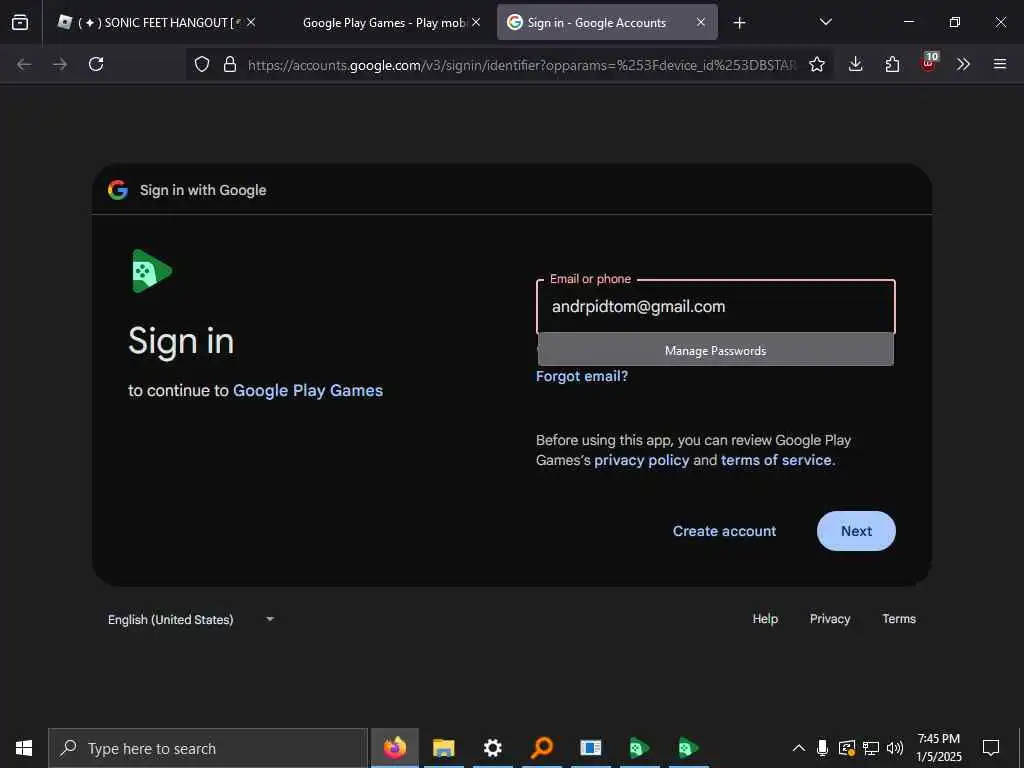Open the volume speaker tray icon

click(x=895, y=748)
